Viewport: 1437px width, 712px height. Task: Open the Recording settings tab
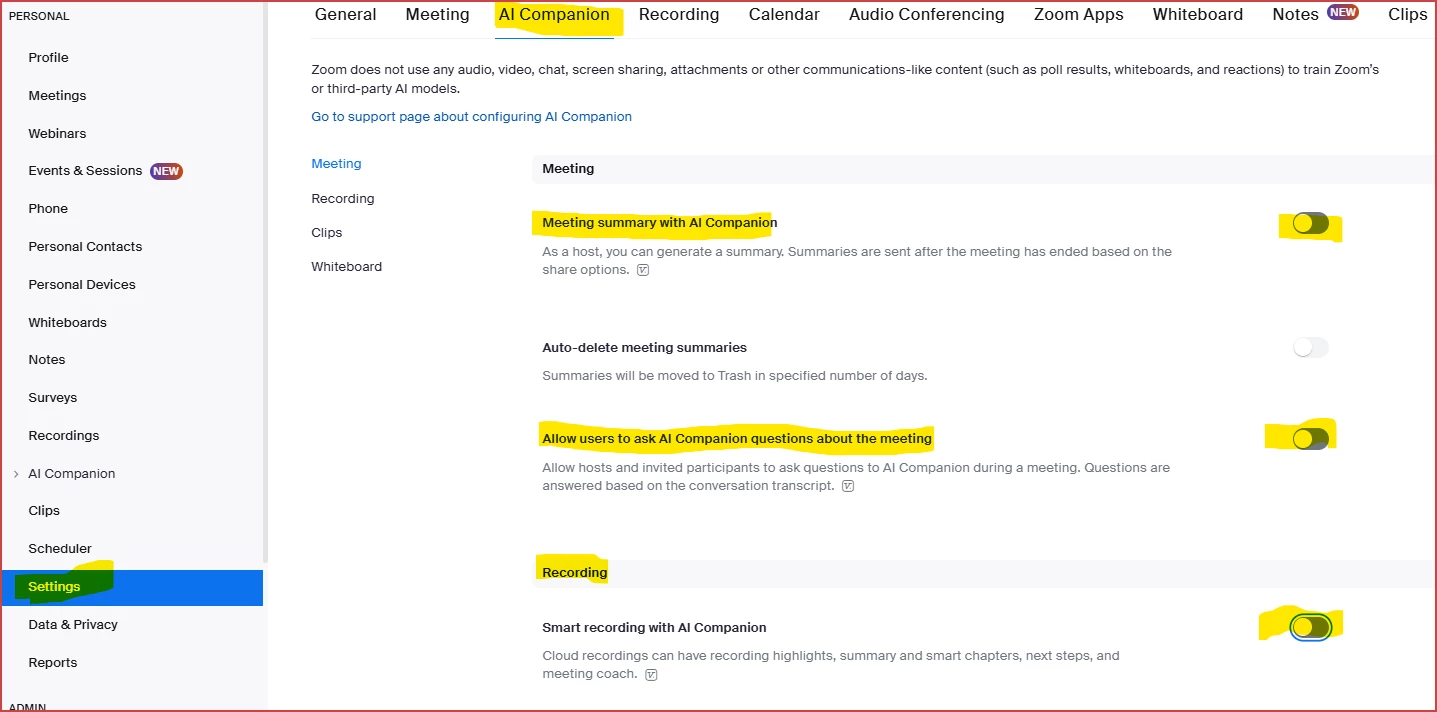(679, 15)
